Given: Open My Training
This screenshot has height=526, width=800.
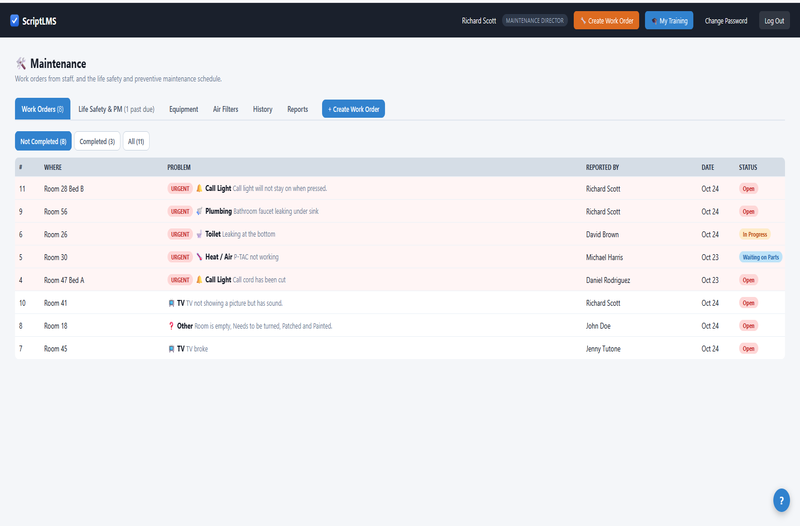Looking at the screenshot, I should tap(669, 20).
